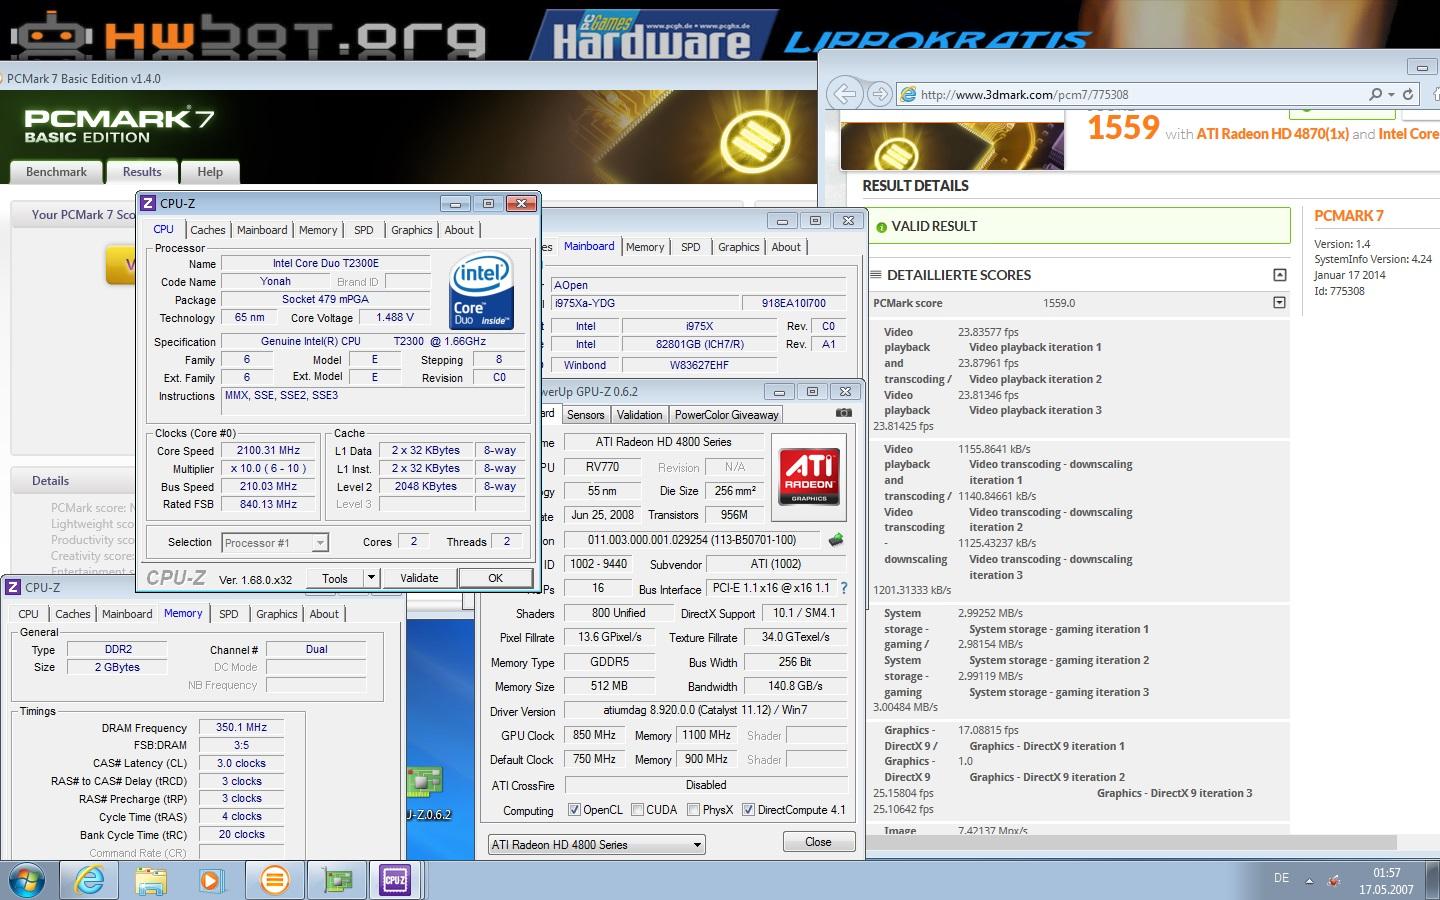Toggle the OpenCL checkbox in GPU-Z

click(x=574, y=810)
